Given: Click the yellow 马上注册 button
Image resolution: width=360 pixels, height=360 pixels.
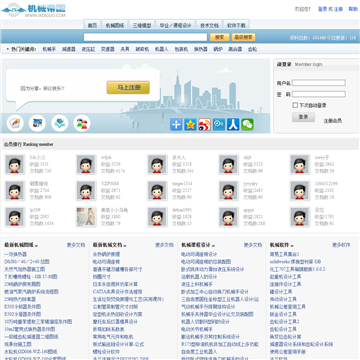Looking at the screenshot, I should 128,87.
